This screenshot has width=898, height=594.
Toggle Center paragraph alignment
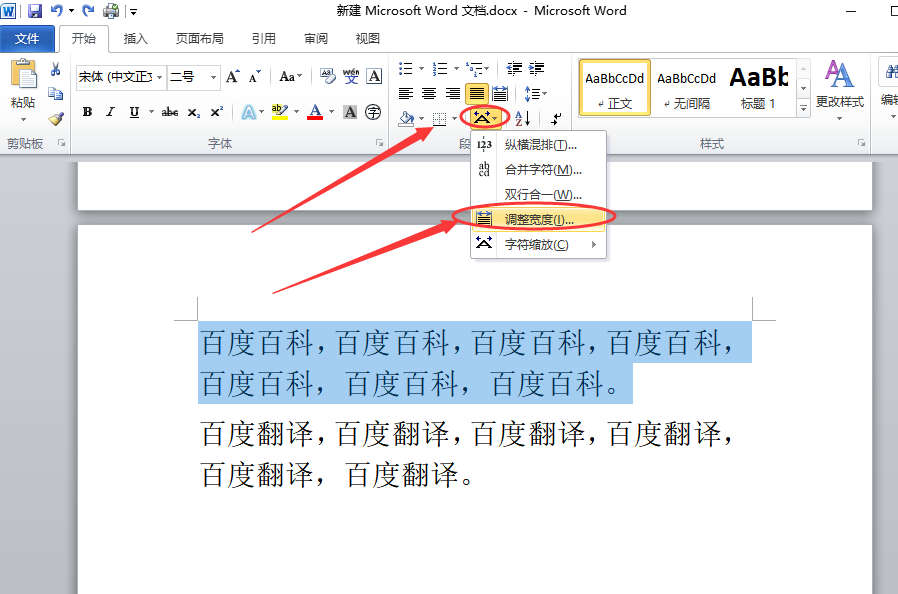429,93
